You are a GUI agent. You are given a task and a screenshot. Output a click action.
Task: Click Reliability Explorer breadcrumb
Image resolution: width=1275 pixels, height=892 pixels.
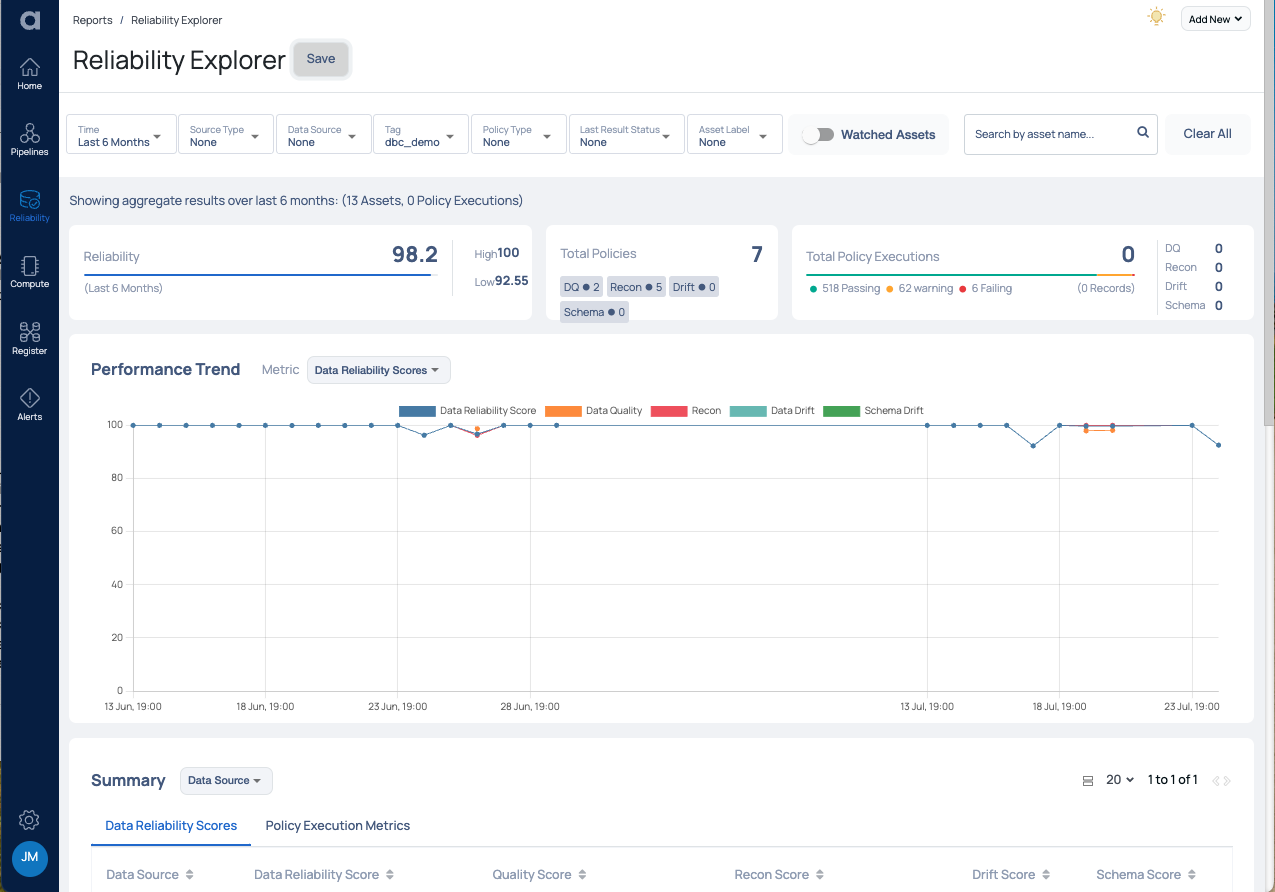click(x=177, y=20)
